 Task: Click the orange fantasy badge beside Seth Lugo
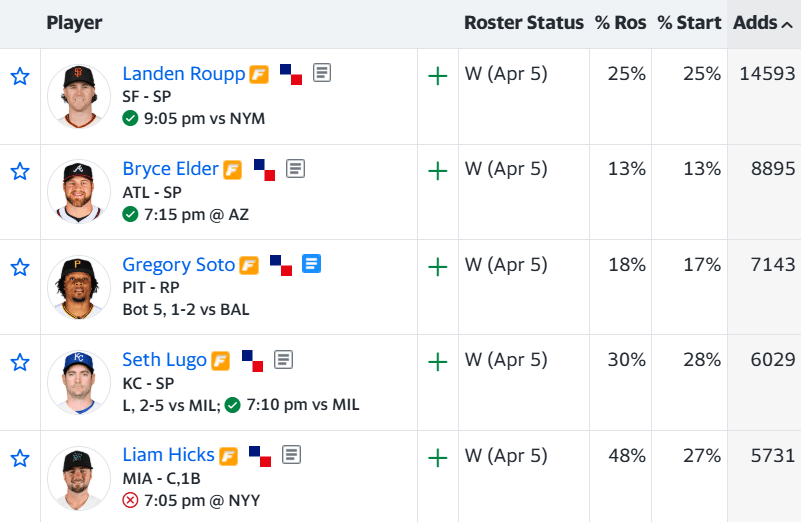coord(220,360)
